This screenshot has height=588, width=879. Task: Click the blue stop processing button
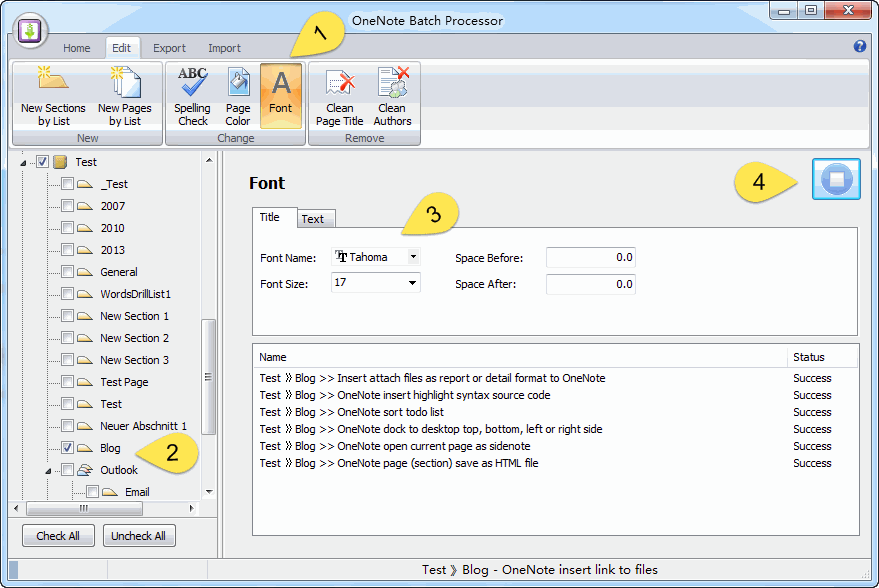(x=836, y=179)
